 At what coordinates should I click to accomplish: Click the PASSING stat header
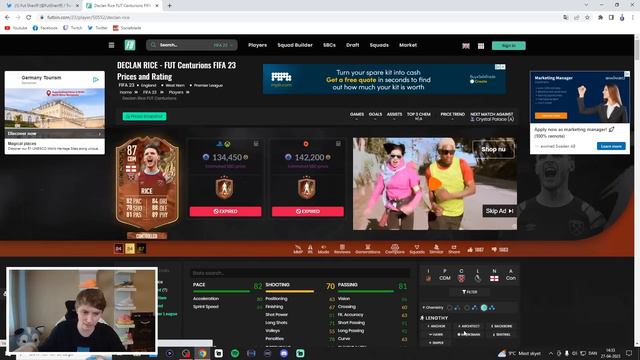coord(348,284)
